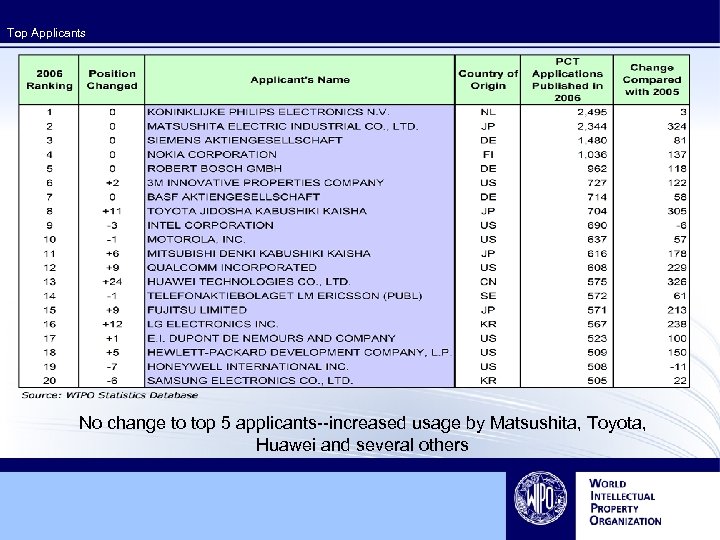Viewport: 720px width, 540px height.
Task: Select 'HUAWEI TECHNOLOGIES CO., LTD.' name
Action: 248,282
